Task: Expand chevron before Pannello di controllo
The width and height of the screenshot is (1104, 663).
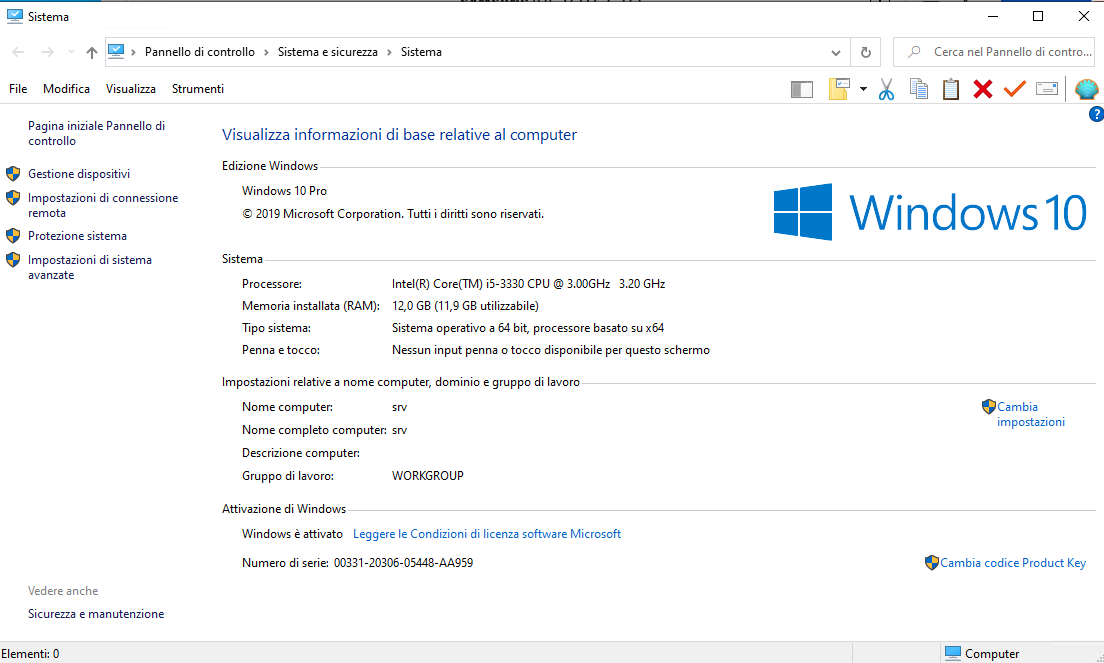Action: 133,52
